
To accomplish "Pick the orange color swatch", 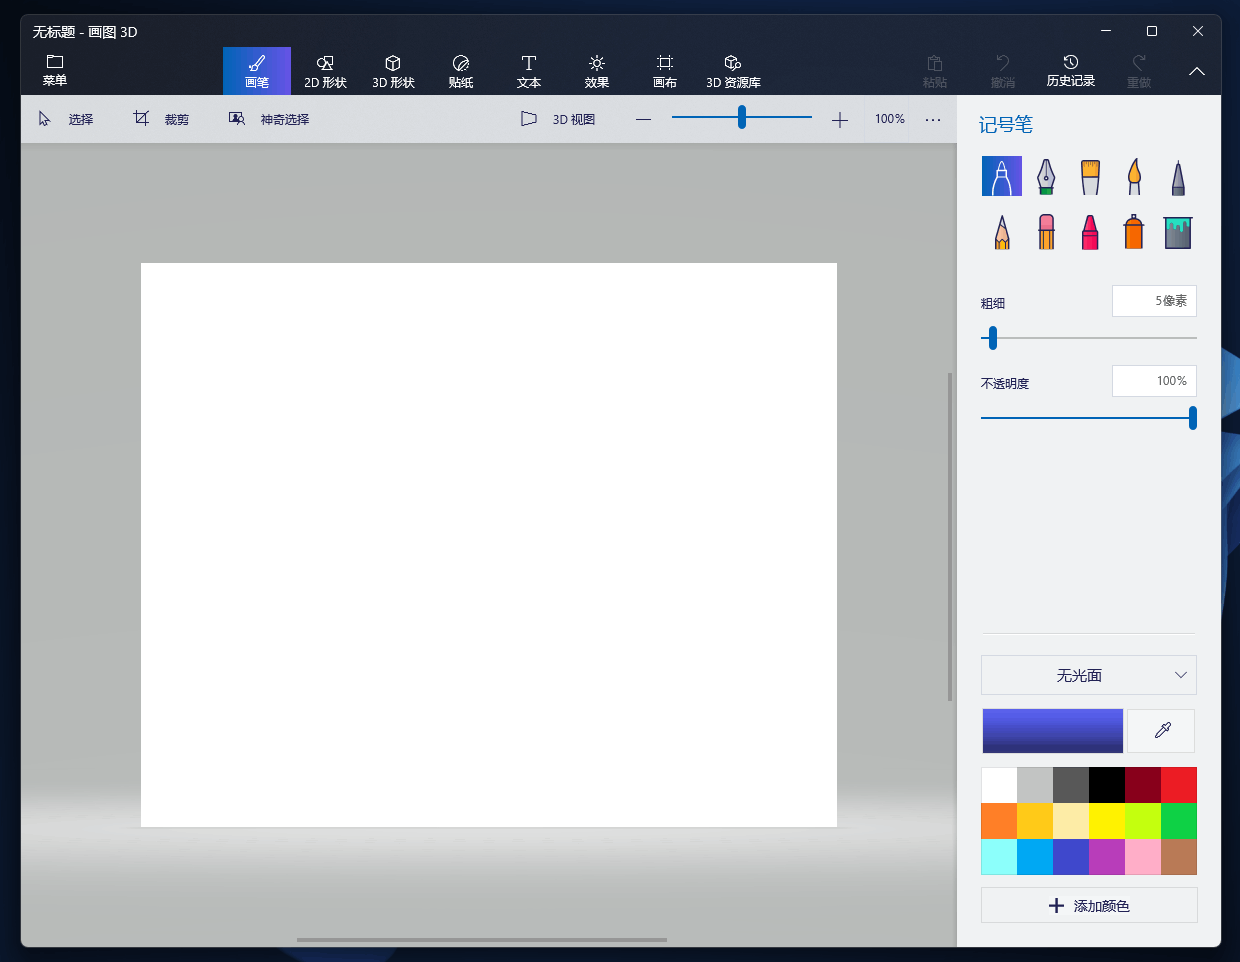I will [x=999, y=821].
